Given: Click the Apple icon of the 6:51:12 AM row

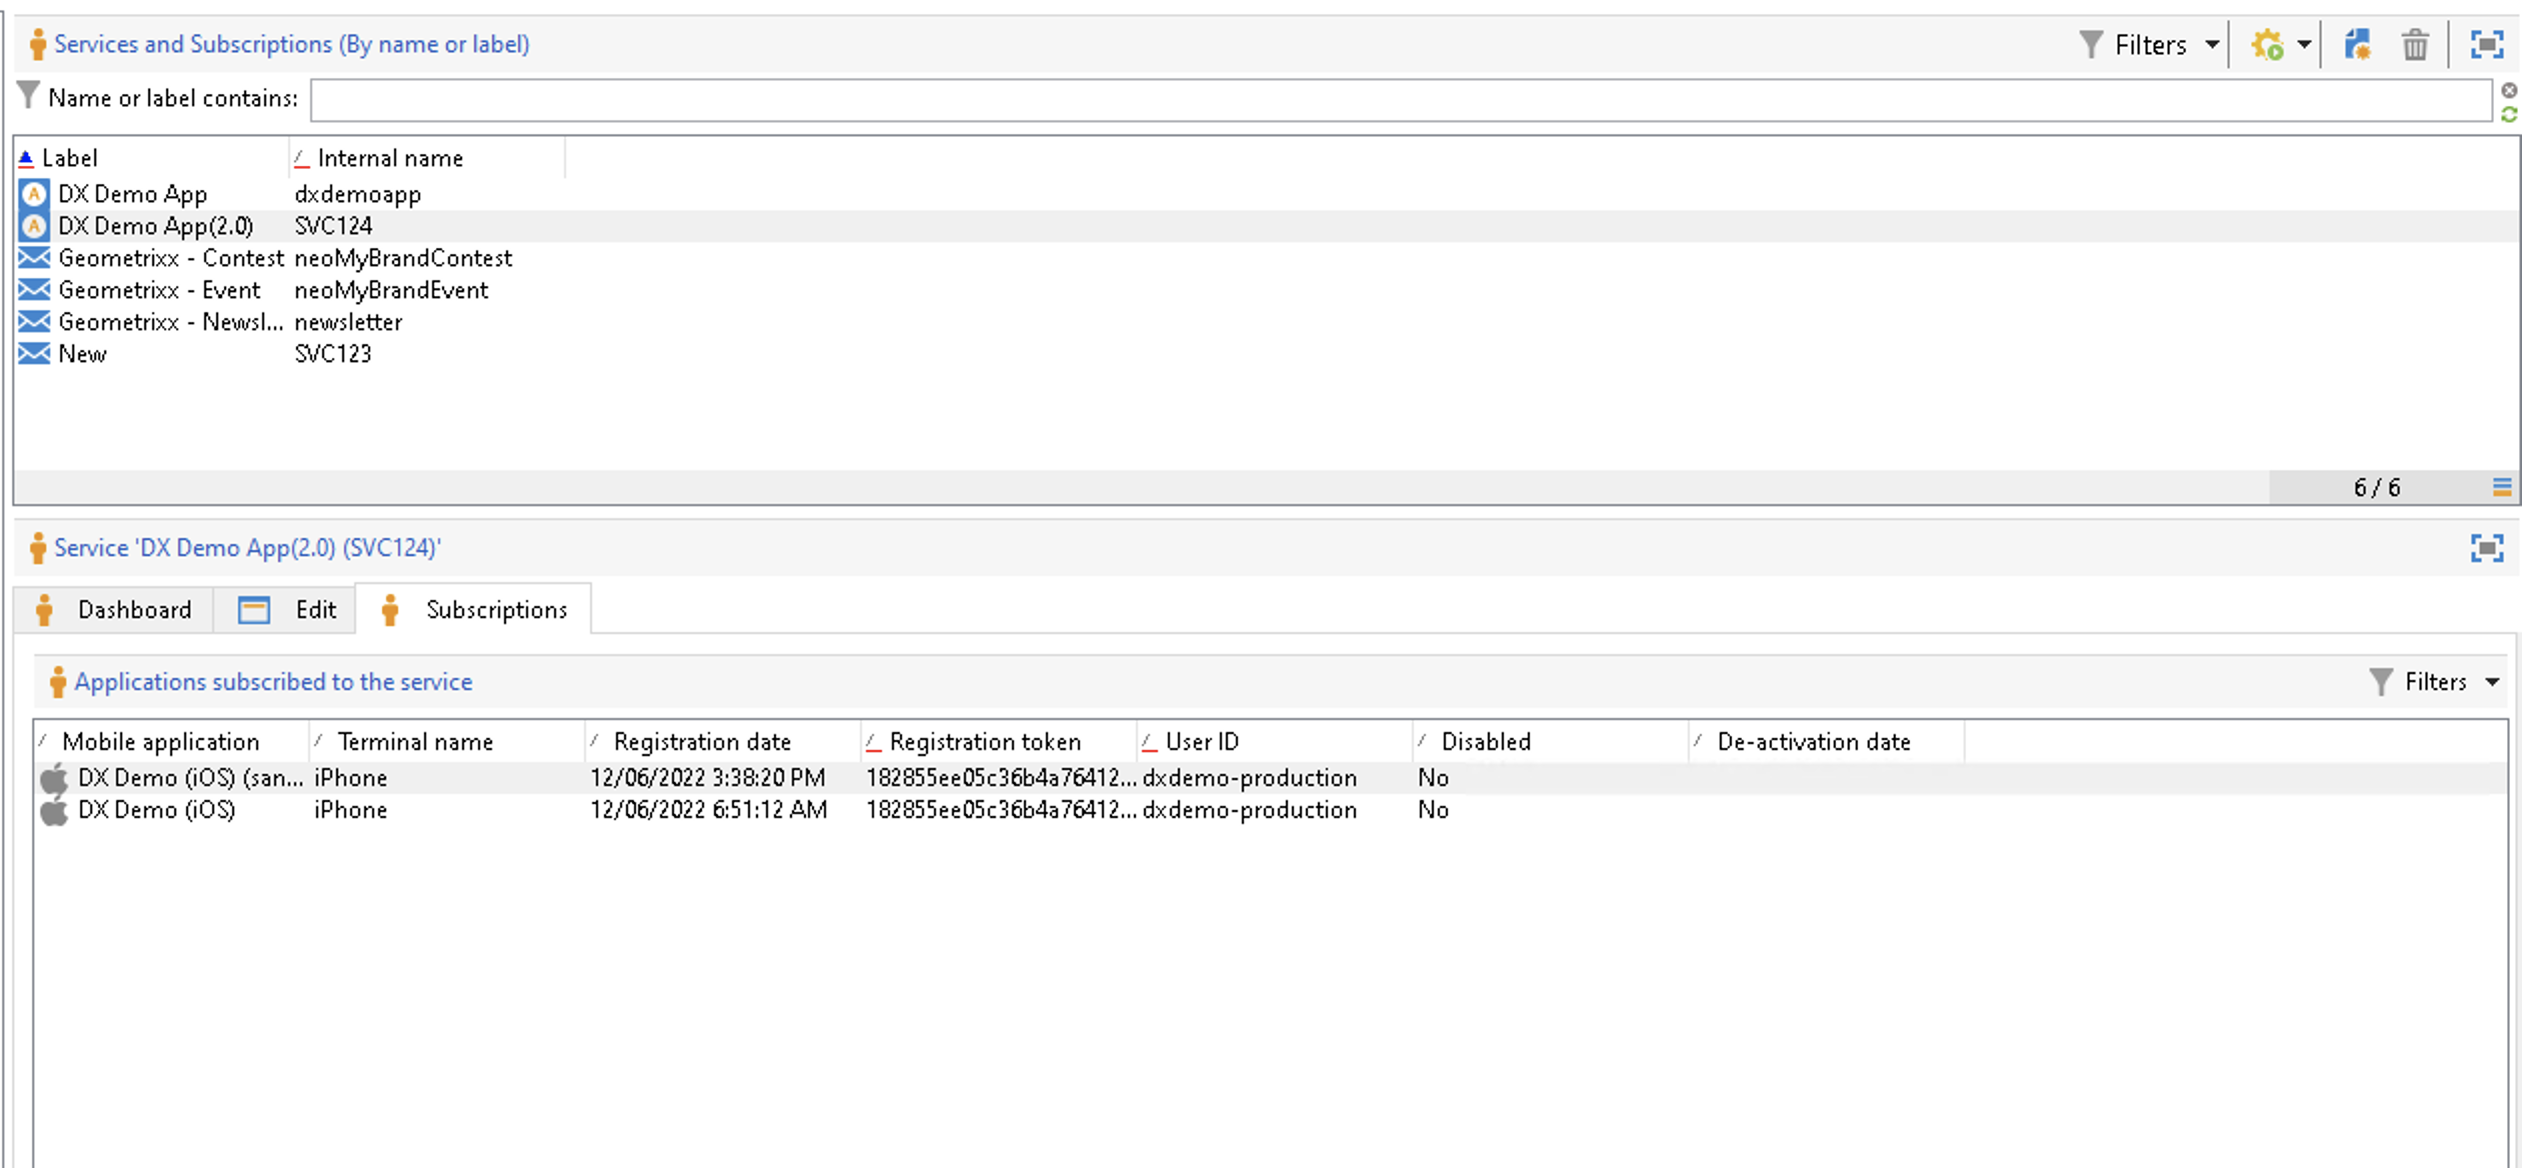Looking at the screenshot, I should click(55, 810).
